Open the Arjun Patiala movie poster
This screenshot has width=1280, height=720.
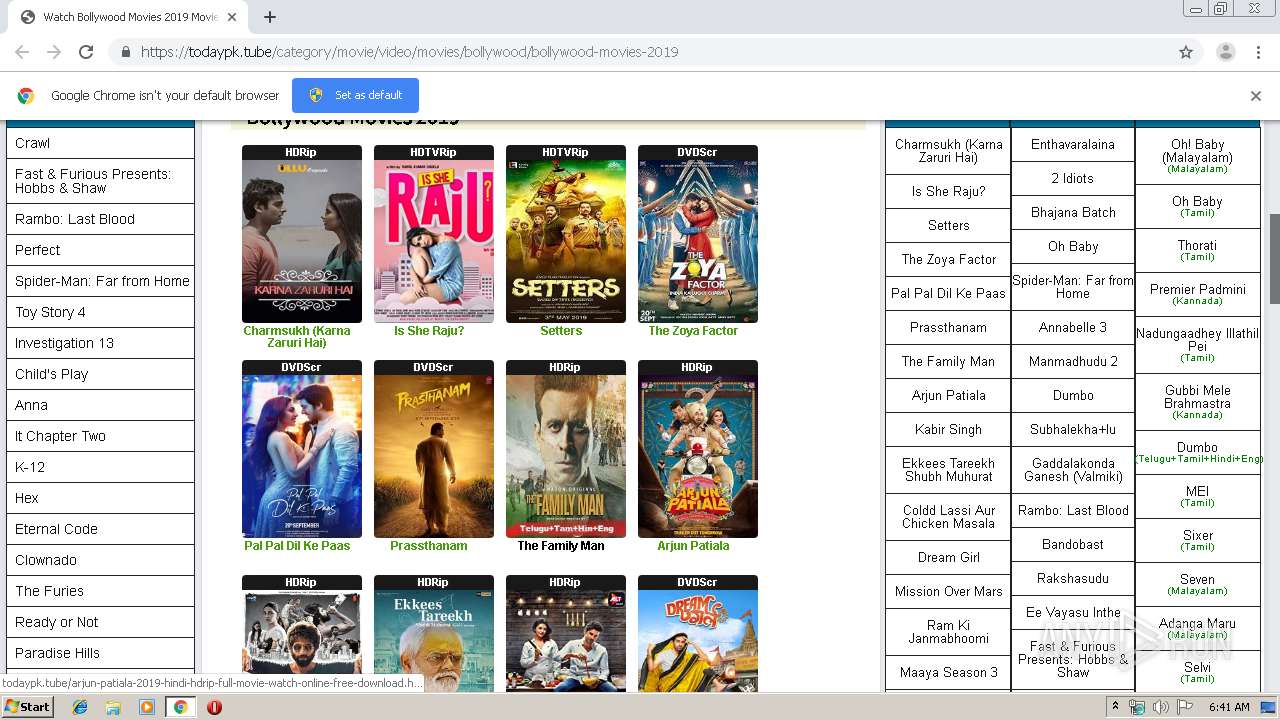tap(698, 456)
